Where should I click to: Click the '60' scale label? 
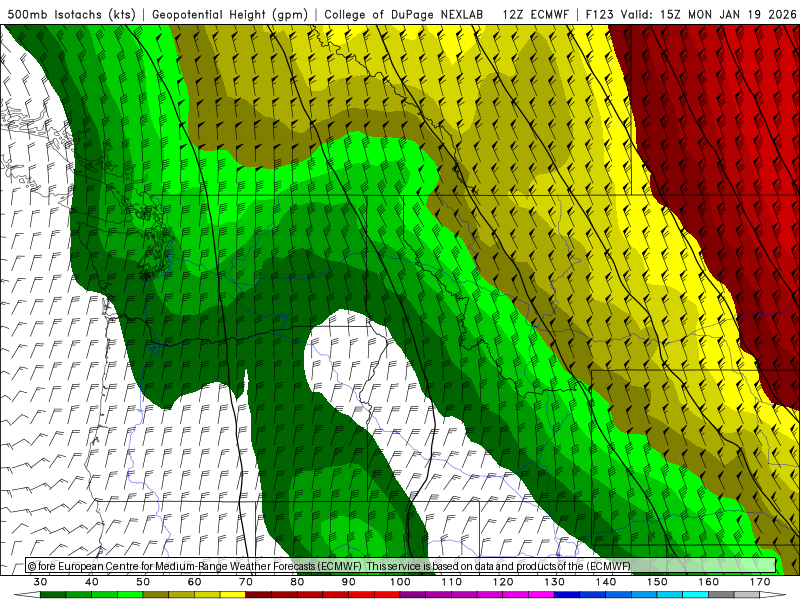[x=194, y=582]
